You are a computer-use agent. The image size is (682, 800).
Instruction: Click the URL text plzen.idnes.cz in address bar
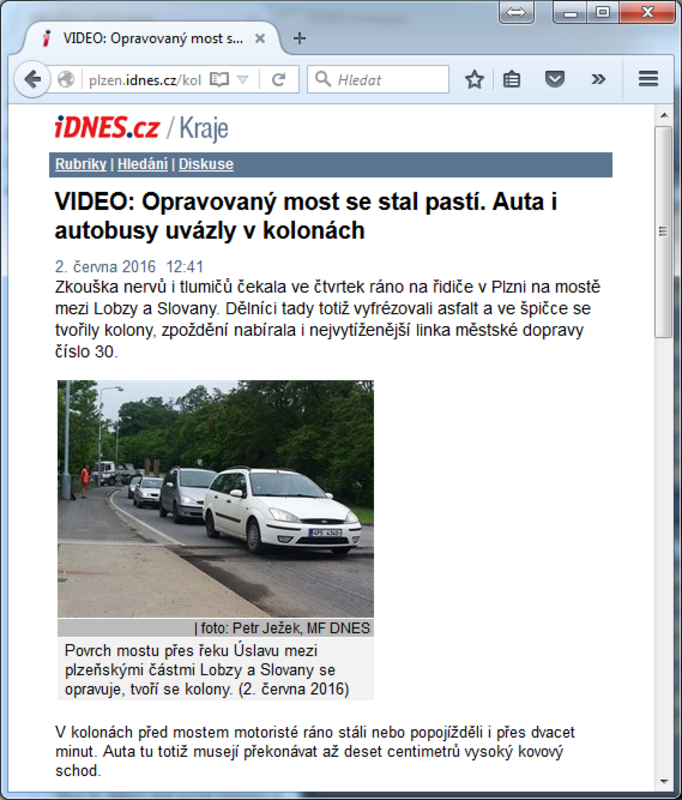coord(130,80)
